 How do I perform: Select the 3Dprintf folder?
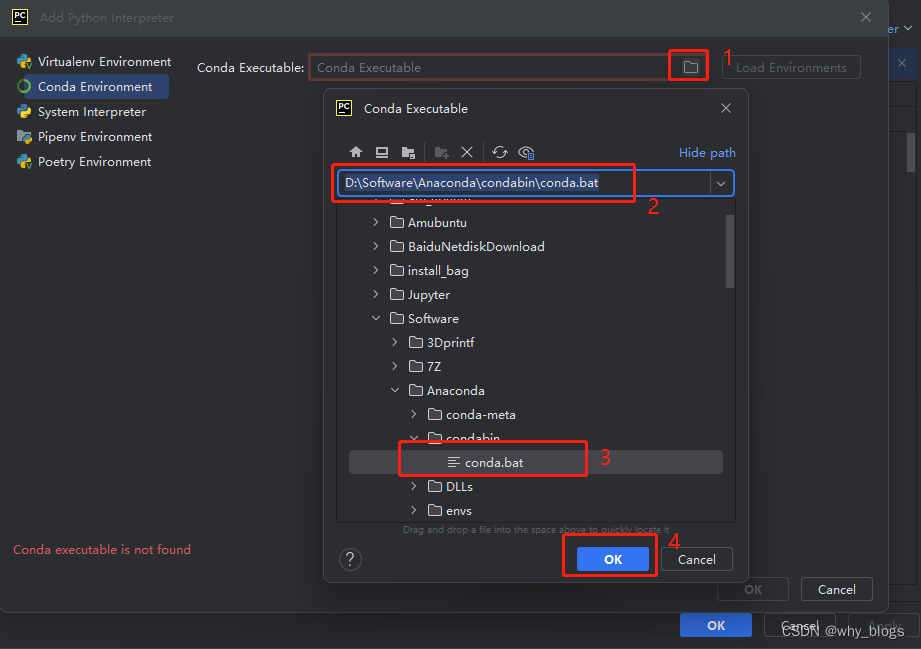(x=441, y=342)
